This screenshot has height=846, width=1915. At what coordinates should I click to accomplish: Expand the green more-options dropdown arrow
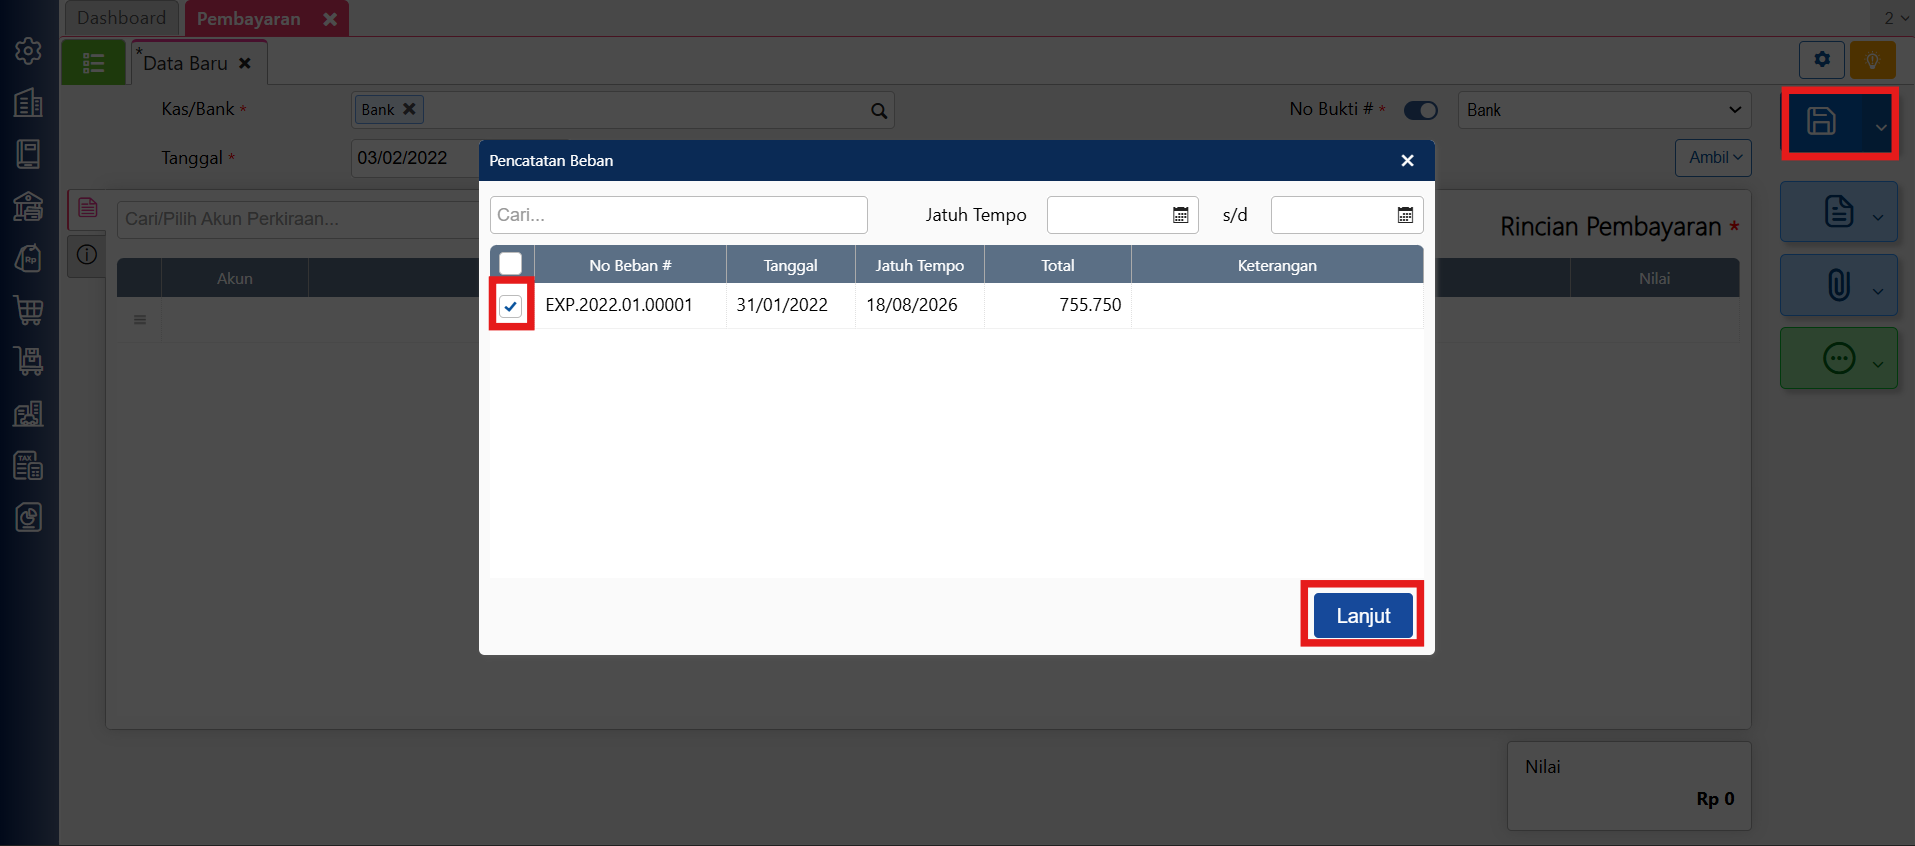coord(1878,364)
